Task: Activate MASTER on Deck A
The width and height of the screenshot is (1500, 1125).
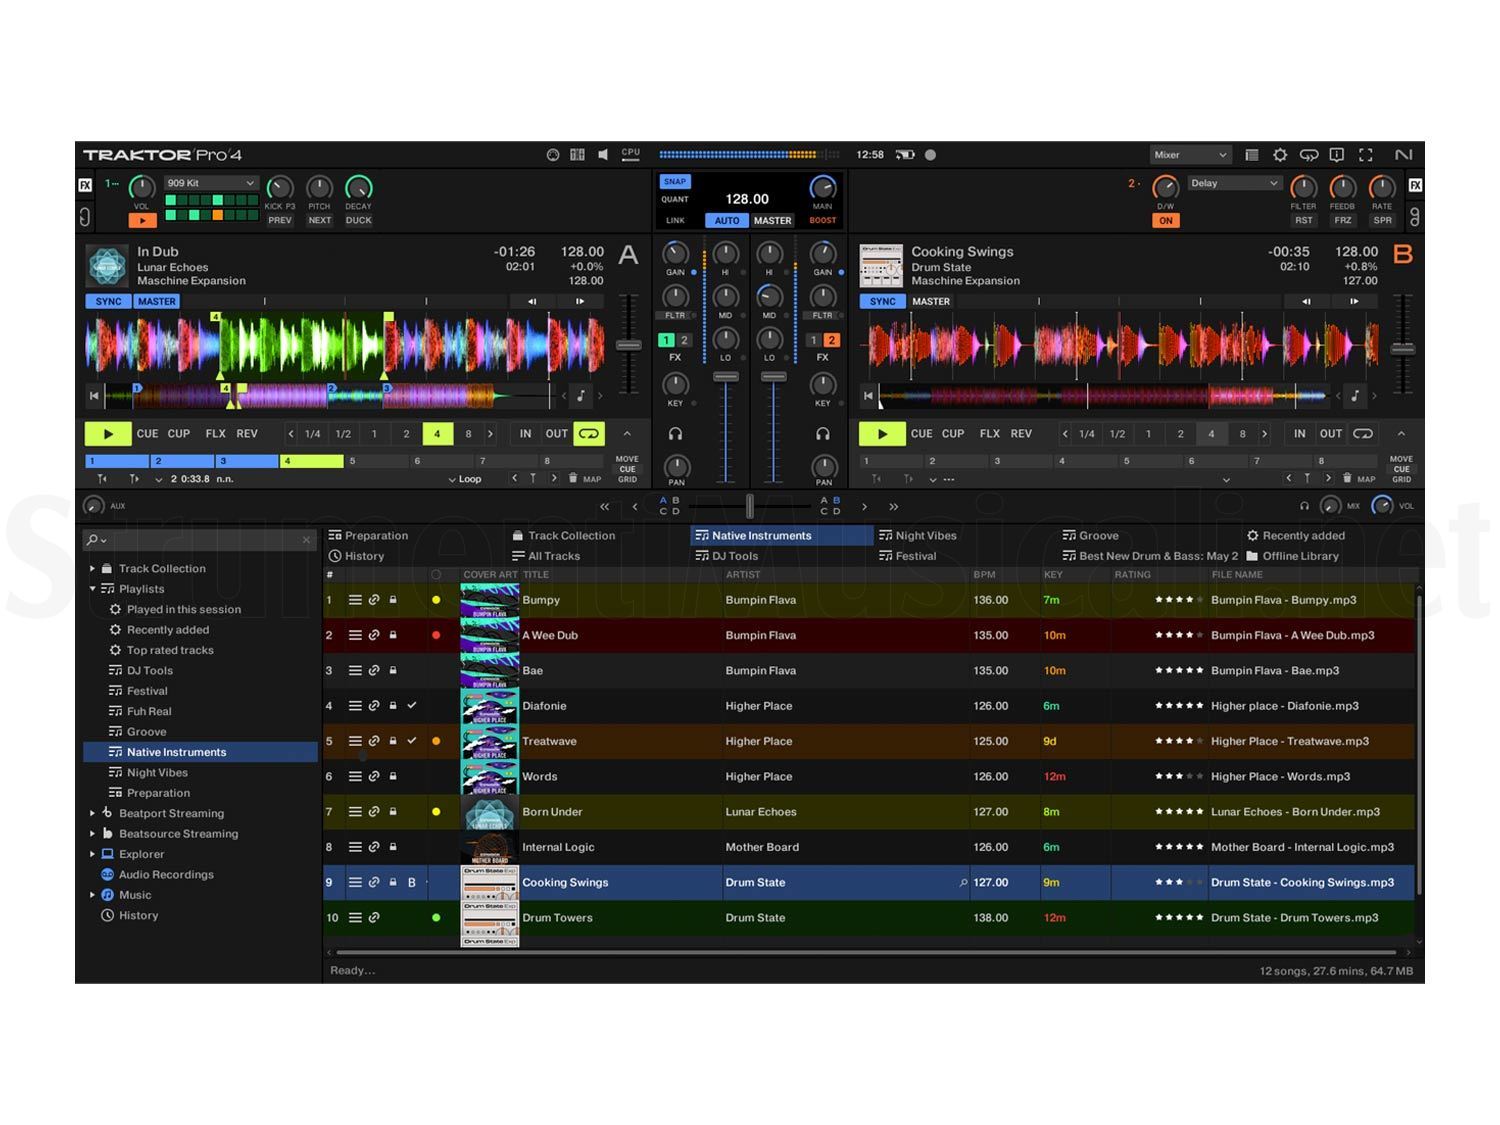Action: 157,301
